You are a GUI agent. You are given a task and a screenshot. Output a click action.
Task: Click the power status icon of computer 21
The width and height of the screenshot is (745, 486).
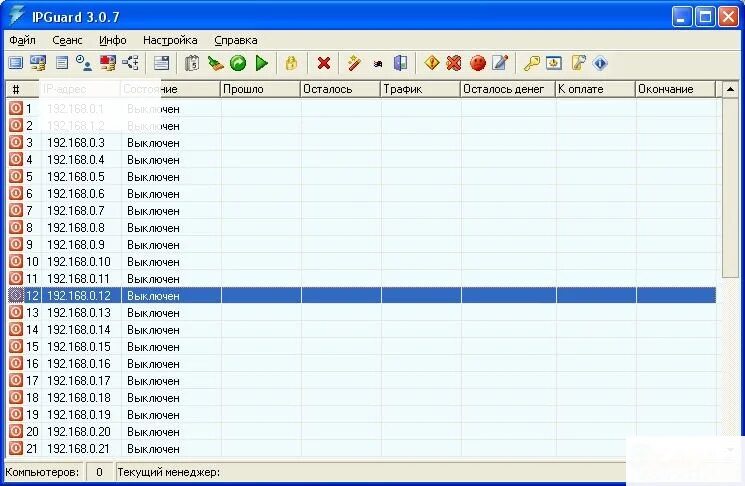[x=16, y=448]
